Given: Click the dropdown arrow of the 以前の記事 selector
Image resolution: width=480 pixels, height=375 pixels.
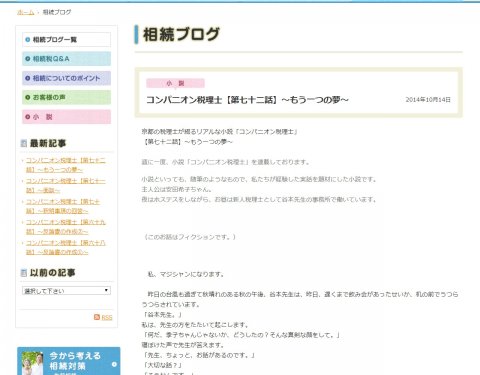Looking at the screenshot, I should coord(106,290).
